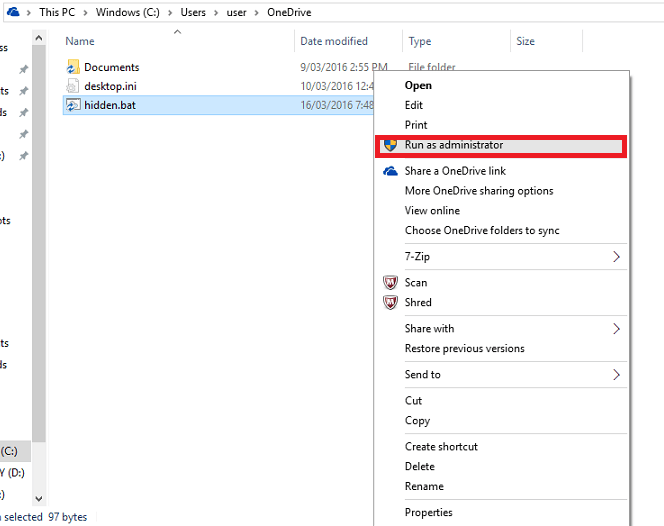Image resolution: width=664 pixels, height=526 pixels.
Task: Sort by the Name column header
Action: click(80, 41)
